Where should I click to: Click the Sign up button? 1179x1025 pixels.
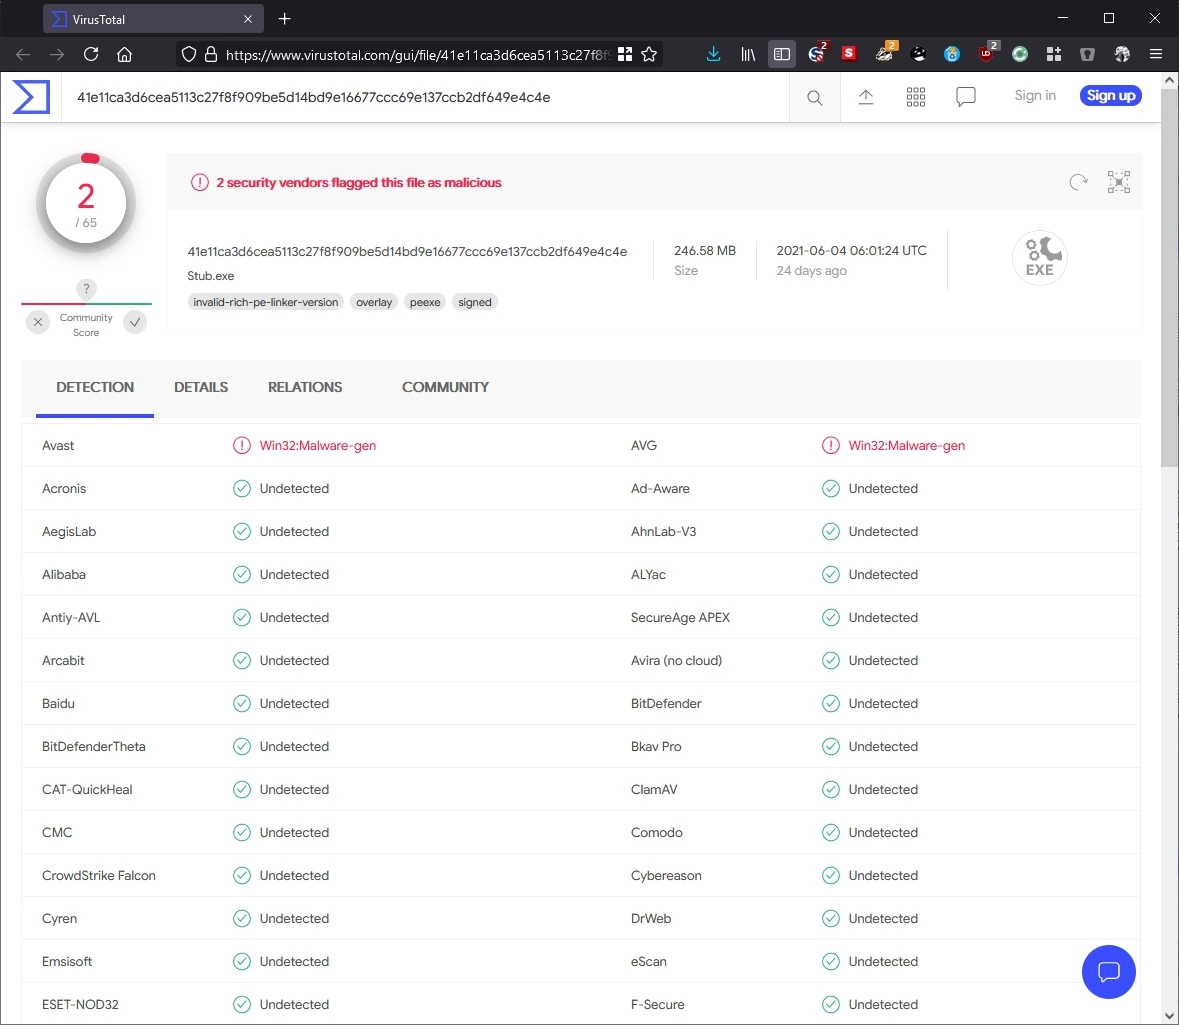[1111, 96]
